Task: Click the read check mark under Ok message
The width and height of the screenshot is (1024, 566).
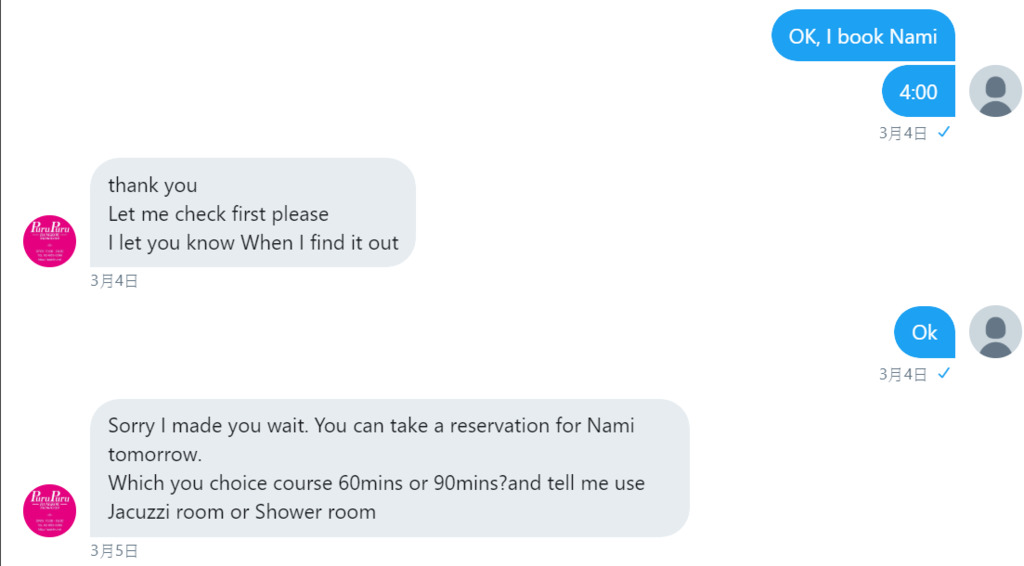Action: click(944, 373)
